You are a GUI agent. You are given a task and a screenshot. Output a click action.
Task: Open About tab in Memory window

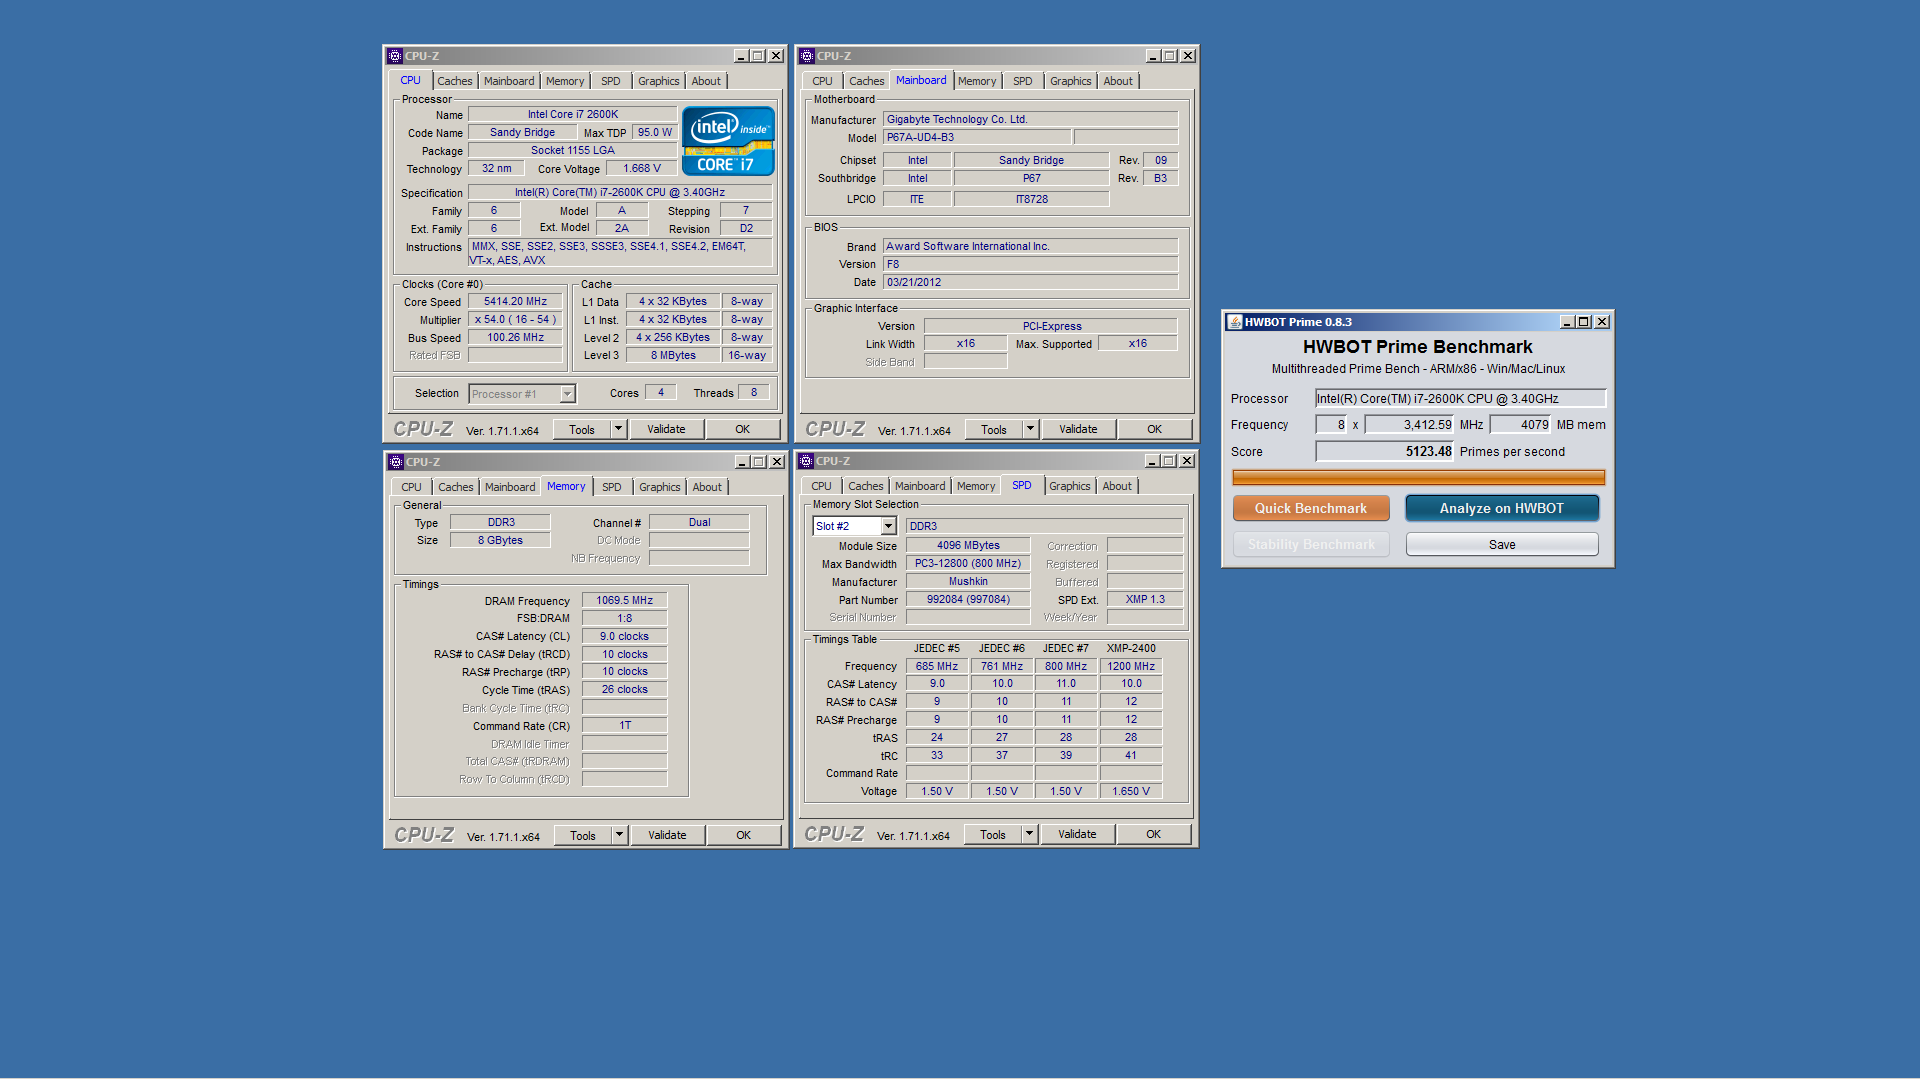point(707,487)
